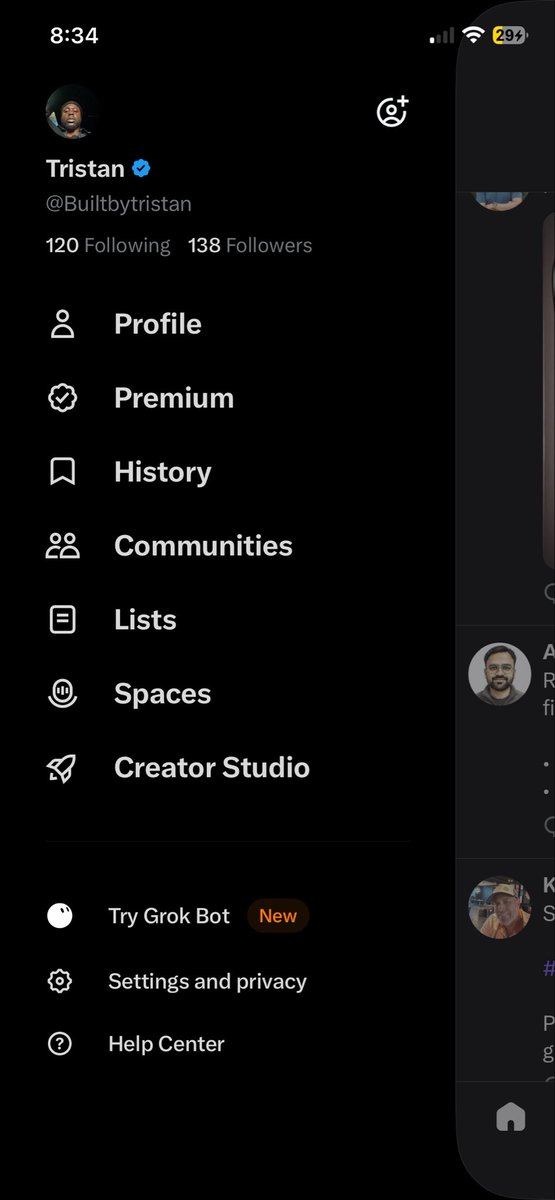Image resolution: width=555 pixels, height=1200 pixels.
Task: Tap the add account icon with plus
Action: click(x=392, y=111)
